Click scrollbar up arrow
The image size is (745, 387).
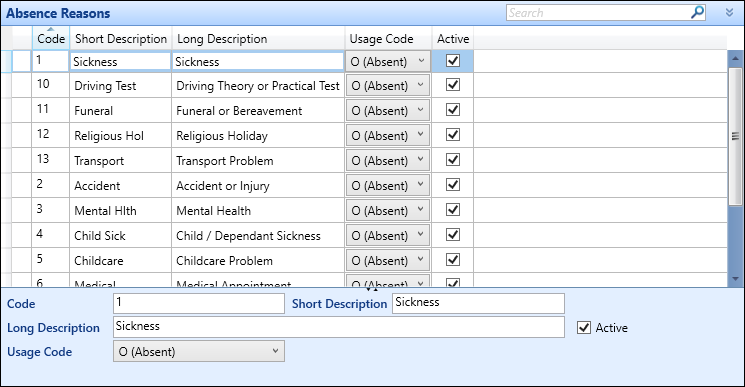click(735, 59)
